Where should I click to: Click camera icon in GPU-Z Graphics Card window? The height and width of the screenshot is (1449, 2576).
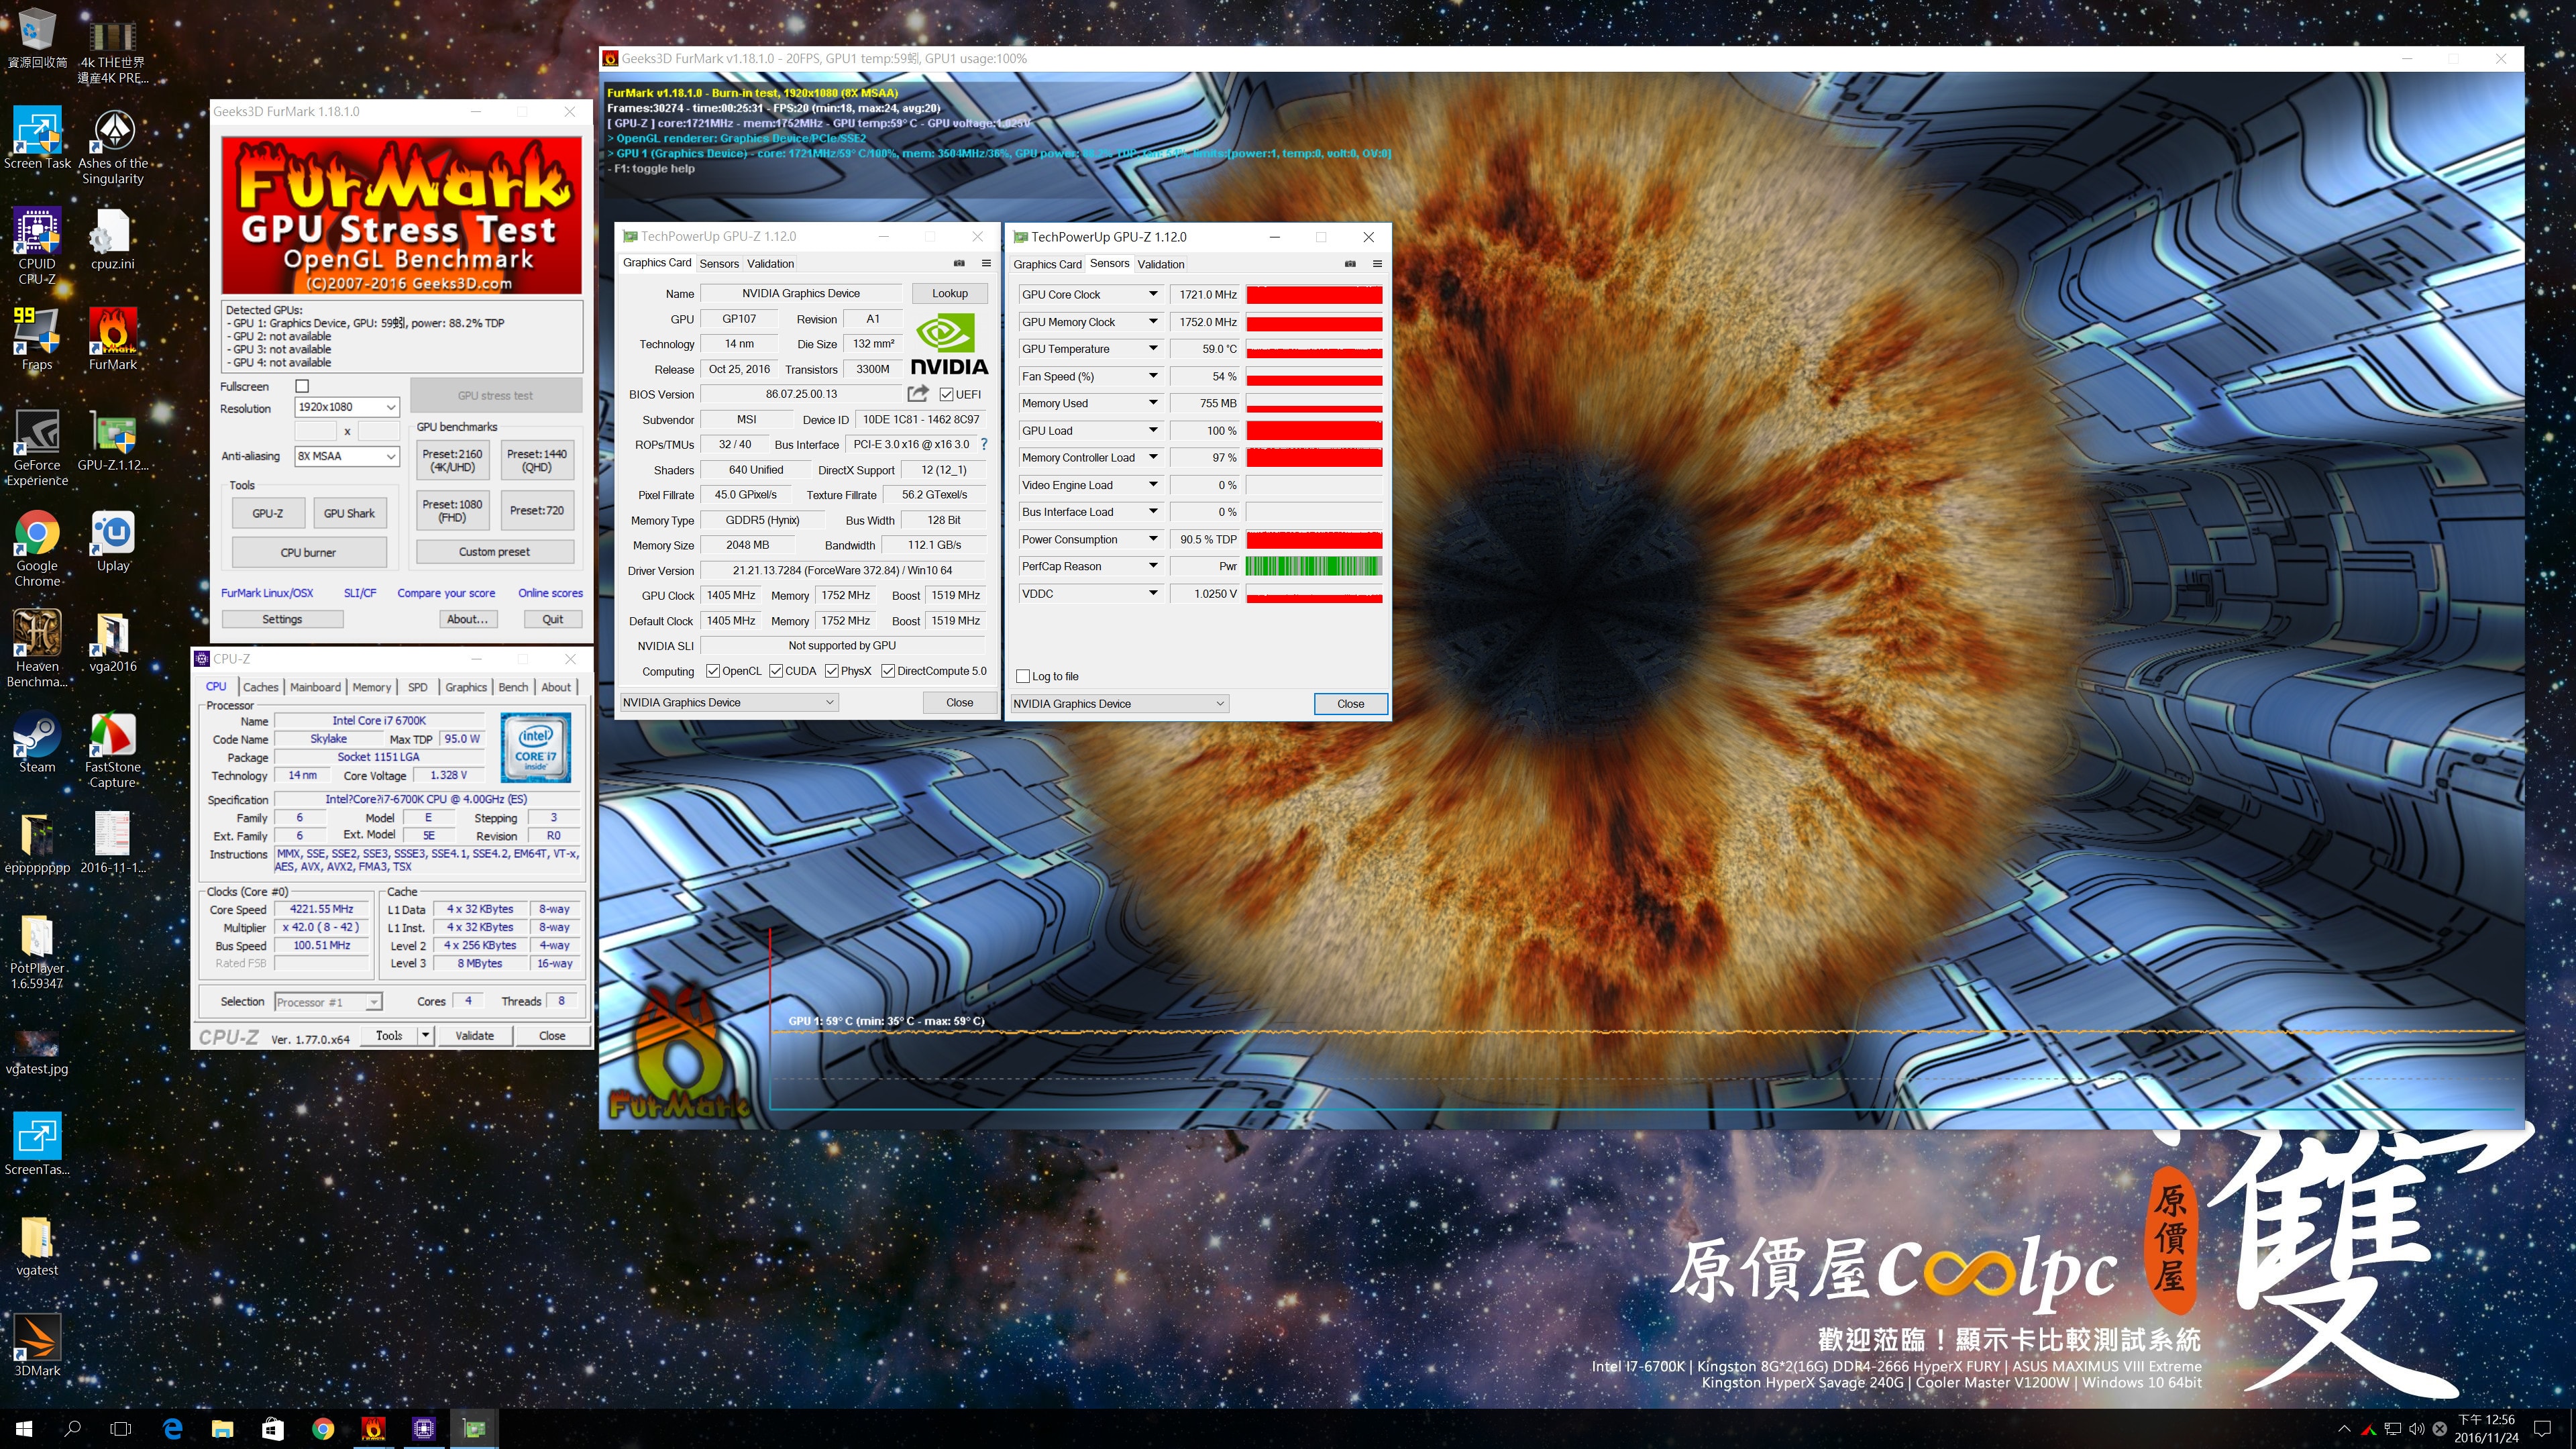click(959, 263)
